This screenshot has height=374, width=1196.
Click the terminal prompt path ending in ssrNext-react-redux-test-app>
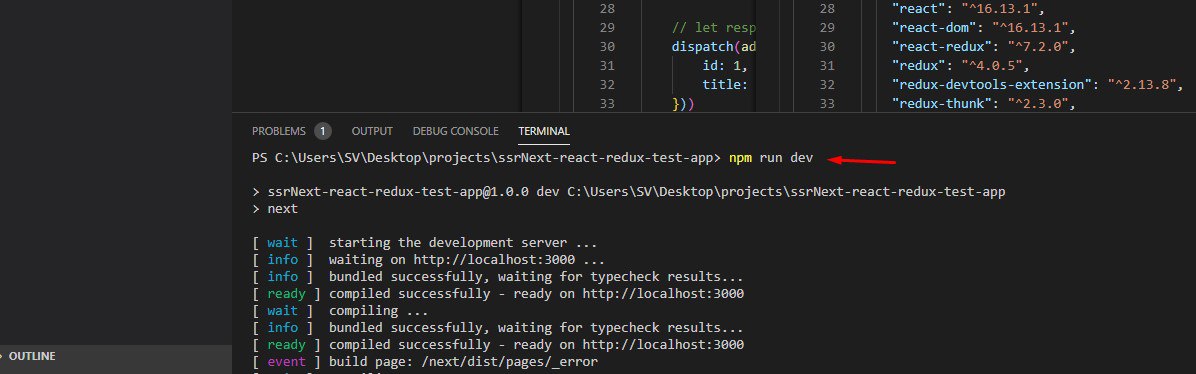pos(486,158)
